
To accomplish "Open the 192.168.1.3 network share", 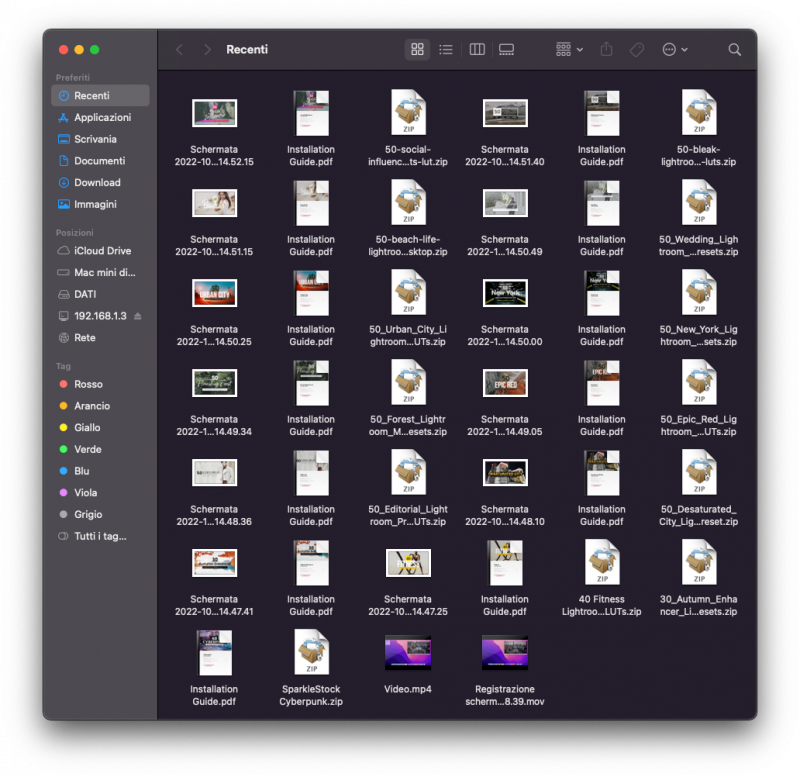I will pos(101,316).
